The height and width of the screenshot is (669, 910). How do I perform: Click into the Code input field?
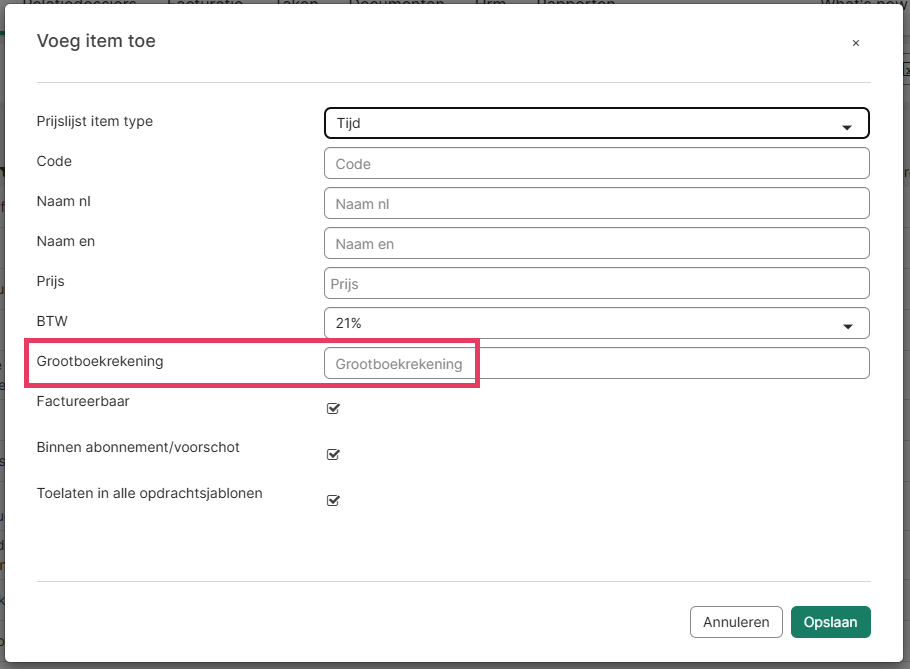point(596,163)
